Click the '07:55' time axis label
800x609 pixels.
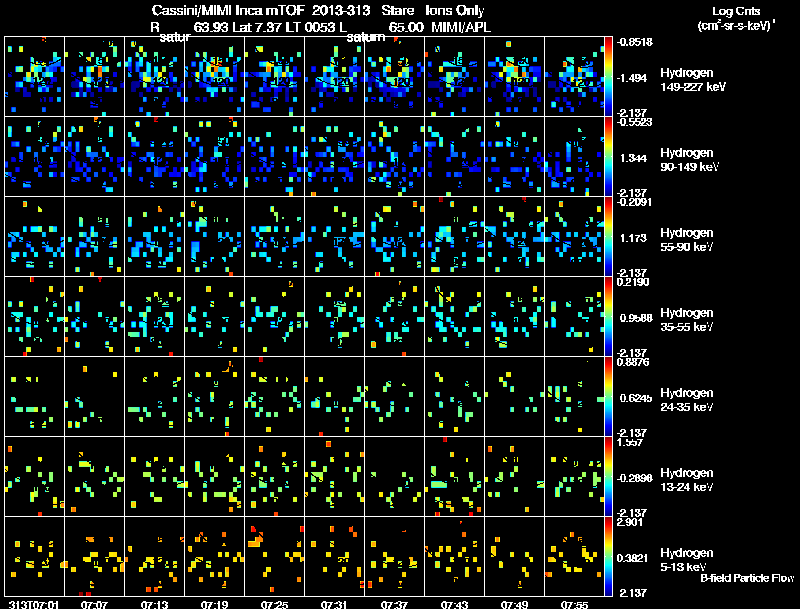click(574, 604)
